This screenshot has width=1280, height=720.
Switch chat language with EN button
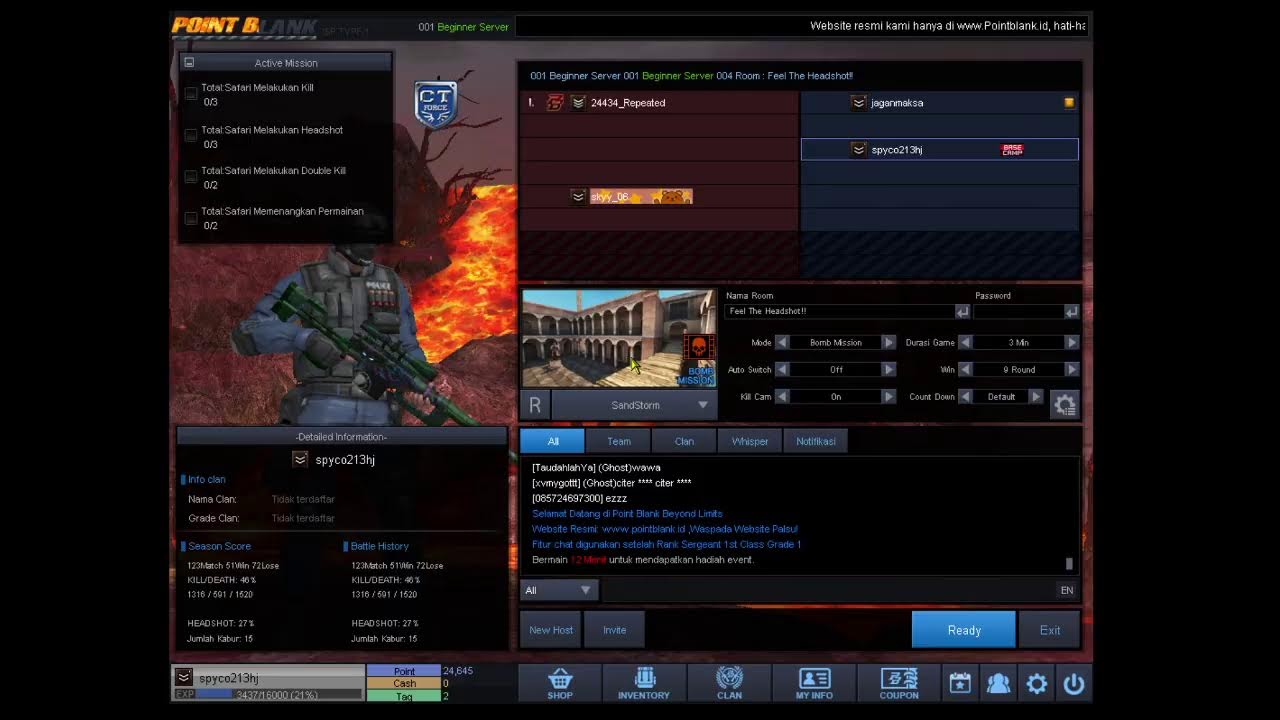1067,590
